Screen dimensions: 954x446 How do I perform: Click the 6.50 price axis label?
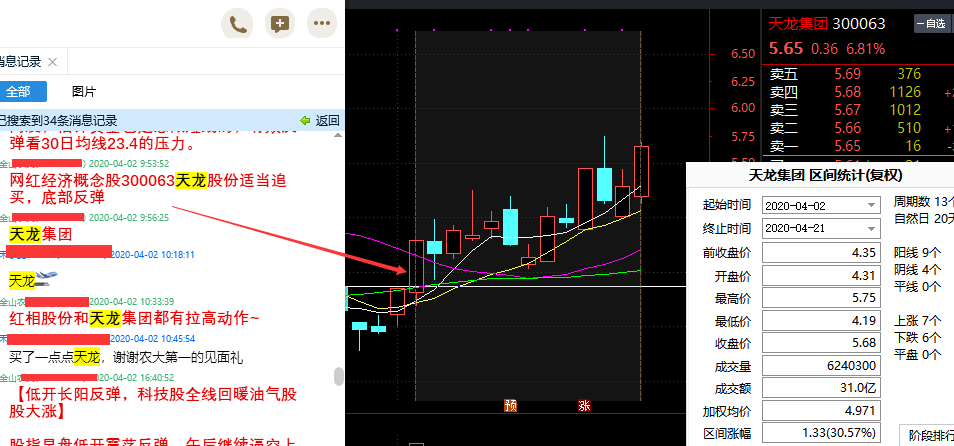742,54
